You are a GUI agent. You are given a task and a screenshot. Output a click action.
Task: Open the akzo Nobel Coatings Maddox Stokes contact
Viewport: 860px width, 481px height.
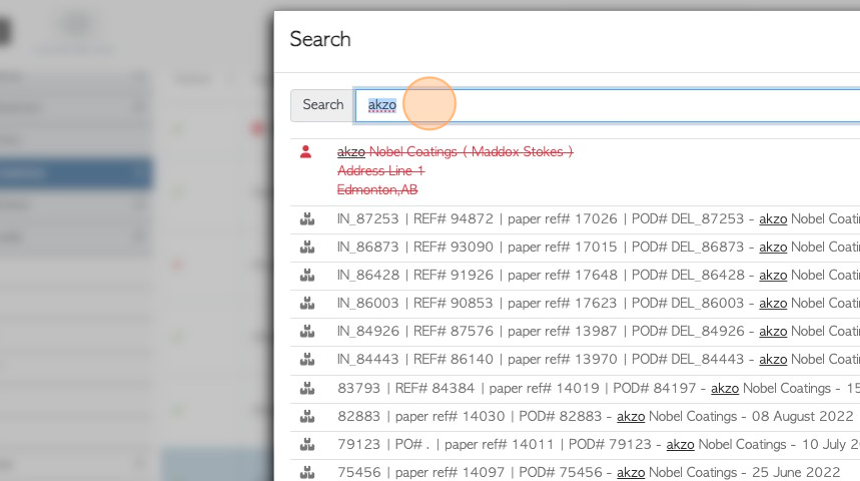(x=455, y=151)
